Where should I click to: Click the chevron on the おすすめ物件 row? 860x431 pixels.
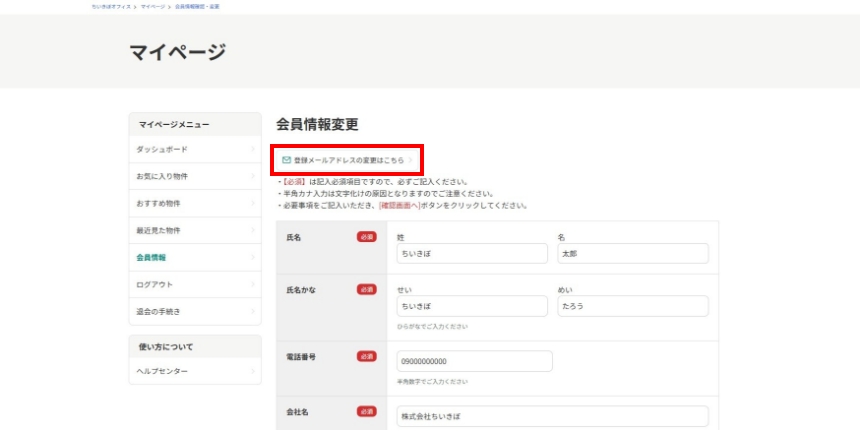tap(252, 204)
